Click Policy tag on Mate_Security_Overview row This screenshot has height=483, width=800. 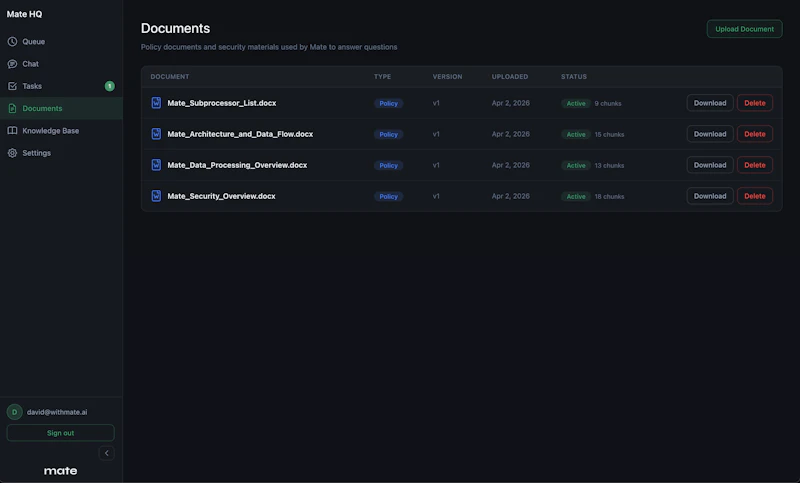388,196
